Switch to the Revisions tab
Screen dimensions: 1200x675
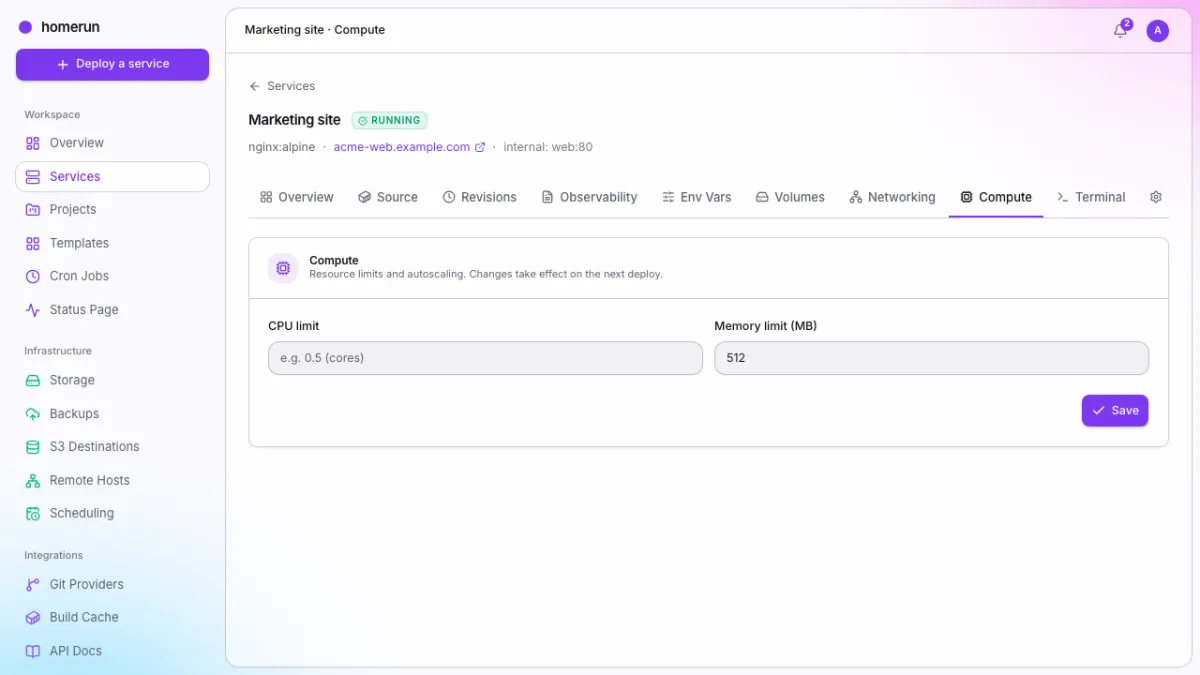[480, 197]
